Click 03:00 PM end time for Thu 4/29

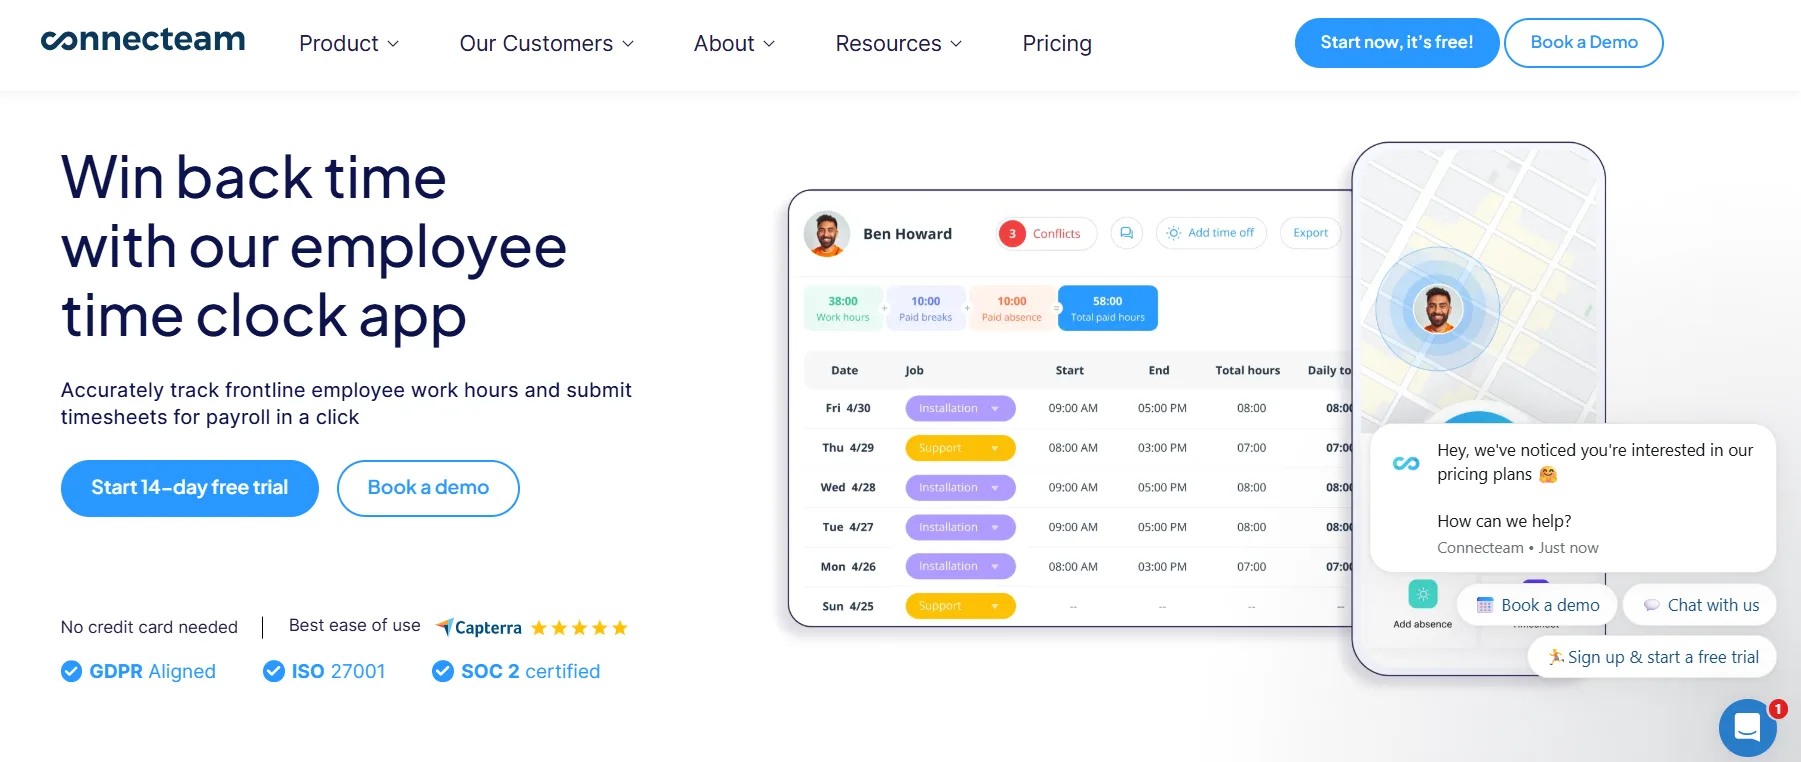(1162, 448)
